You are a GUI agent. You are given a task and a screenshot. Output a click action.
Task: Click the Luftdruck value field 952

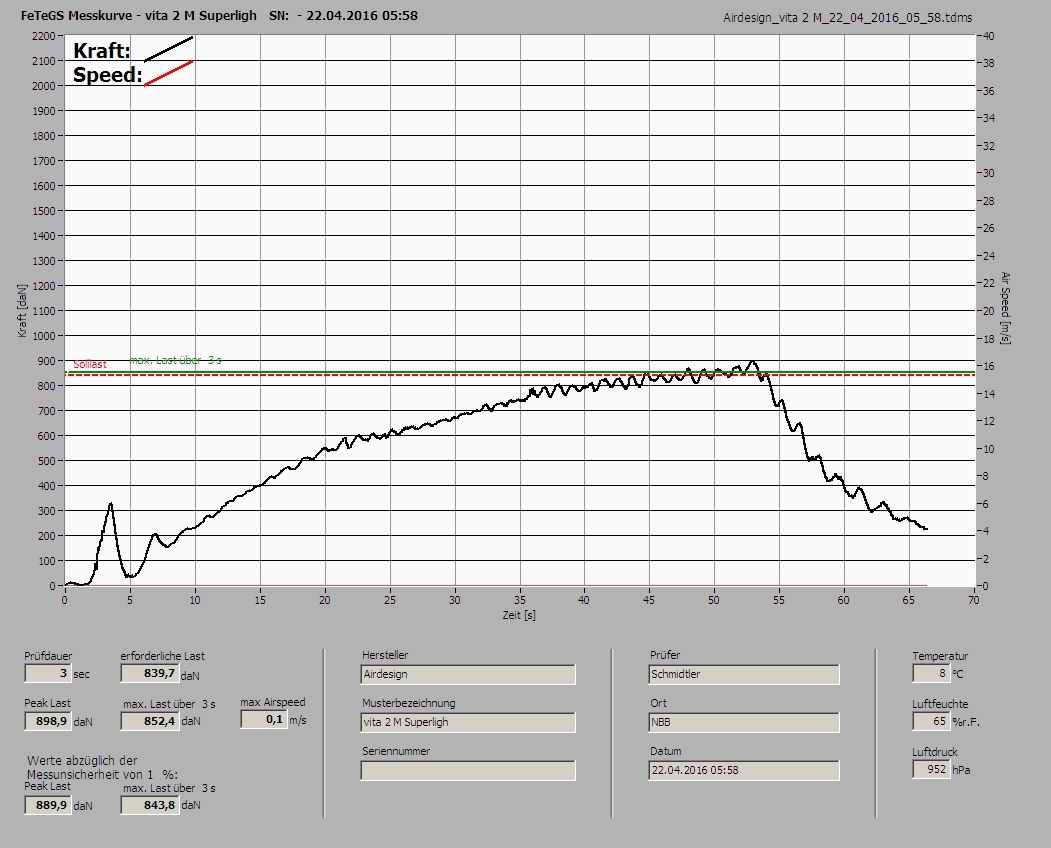click(x=930, y=769)
